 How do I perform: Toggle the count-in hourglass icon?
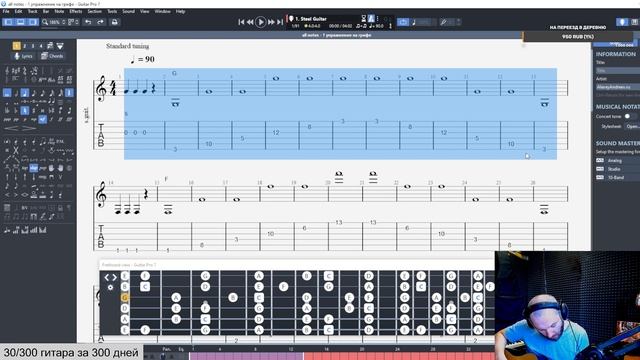(x=363, y=18)
